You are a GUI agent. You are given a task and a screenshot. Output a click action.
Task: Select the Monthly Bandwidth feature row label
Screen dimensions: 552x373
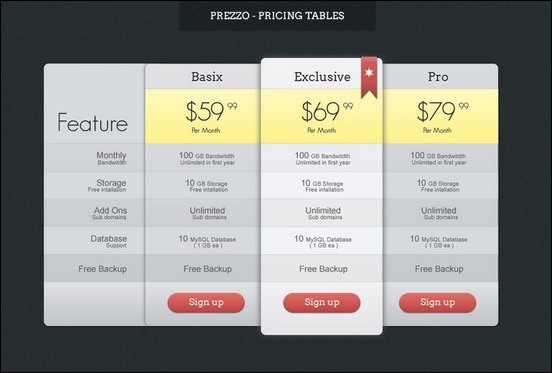[111, 158]
